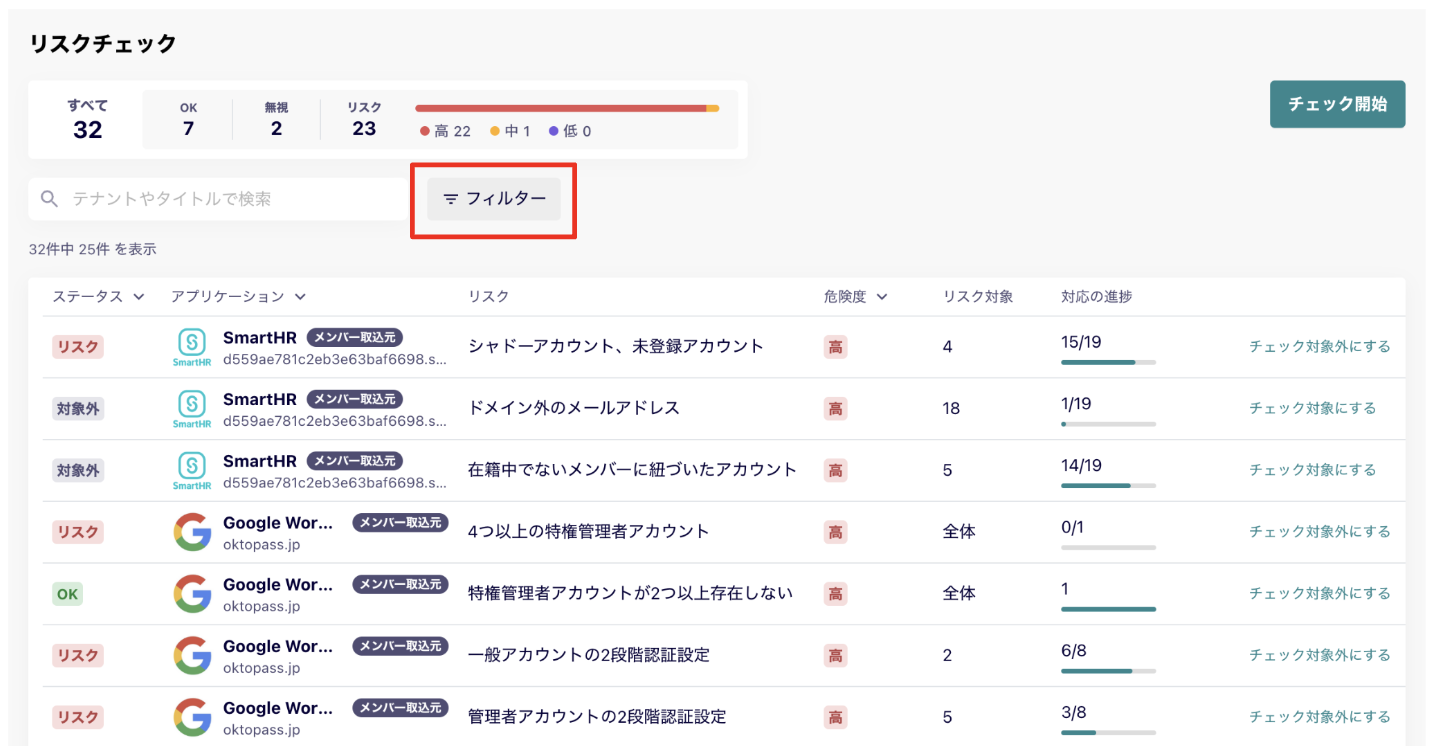Image resolution: width=1440 pixels, height=746 pixels.
Task: Click the 1/19 progress value
Action: click(1076, 404)
